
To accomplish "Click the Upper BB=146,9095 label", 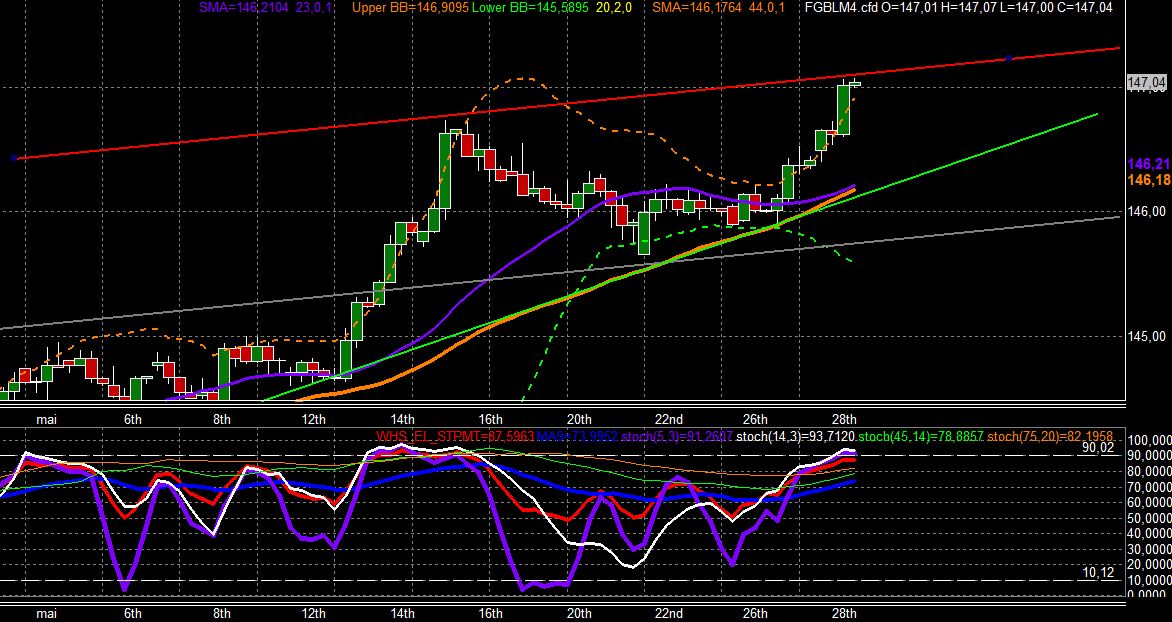I will [x=410, y=7].
